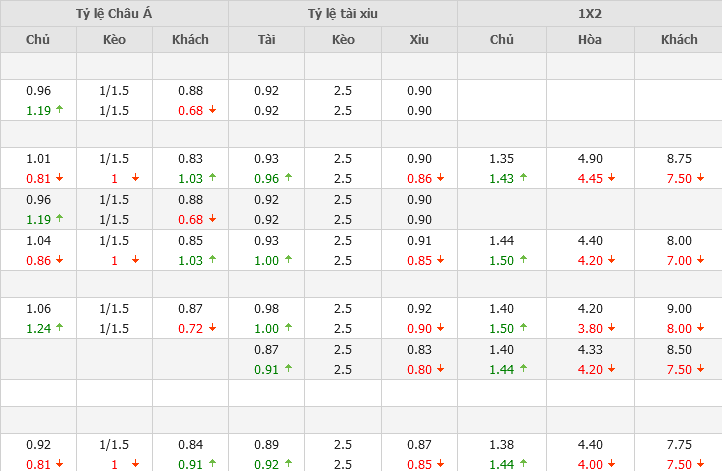722x471 pixels.
Task: Click the green up arrow beside 0.96
Action: pyautogui.click(x=288, y=179)
